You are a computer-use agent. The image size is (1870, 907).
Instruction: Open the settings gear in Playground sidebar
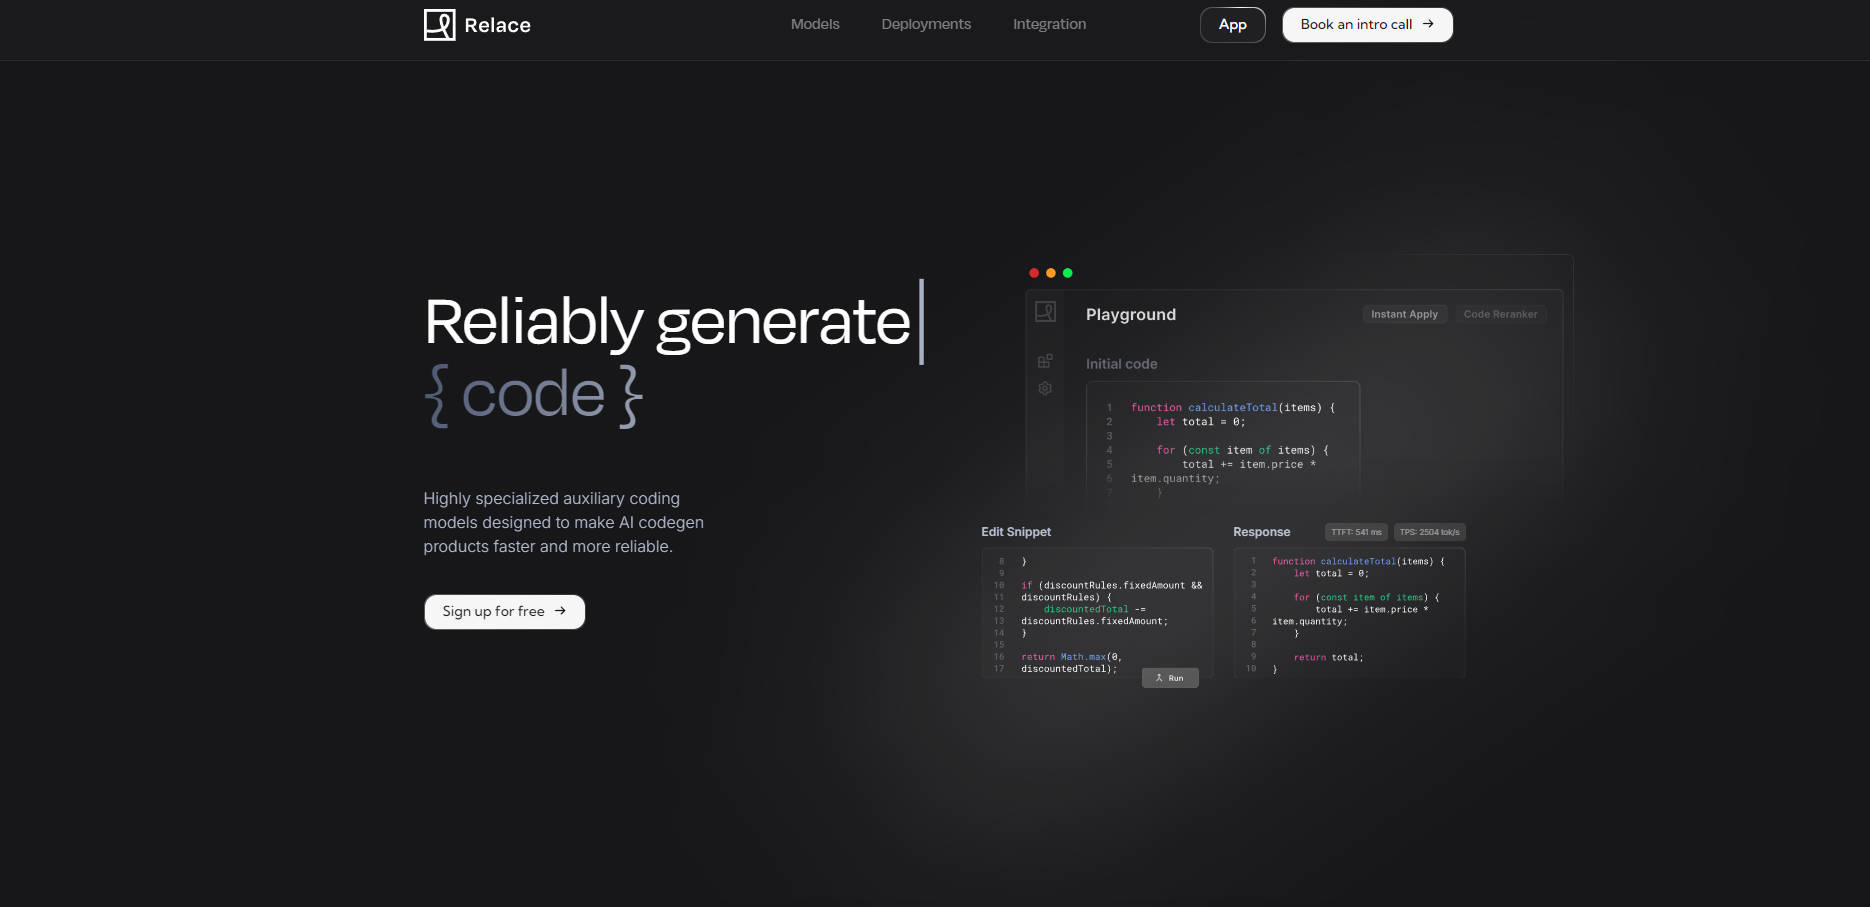[1045, 388]
